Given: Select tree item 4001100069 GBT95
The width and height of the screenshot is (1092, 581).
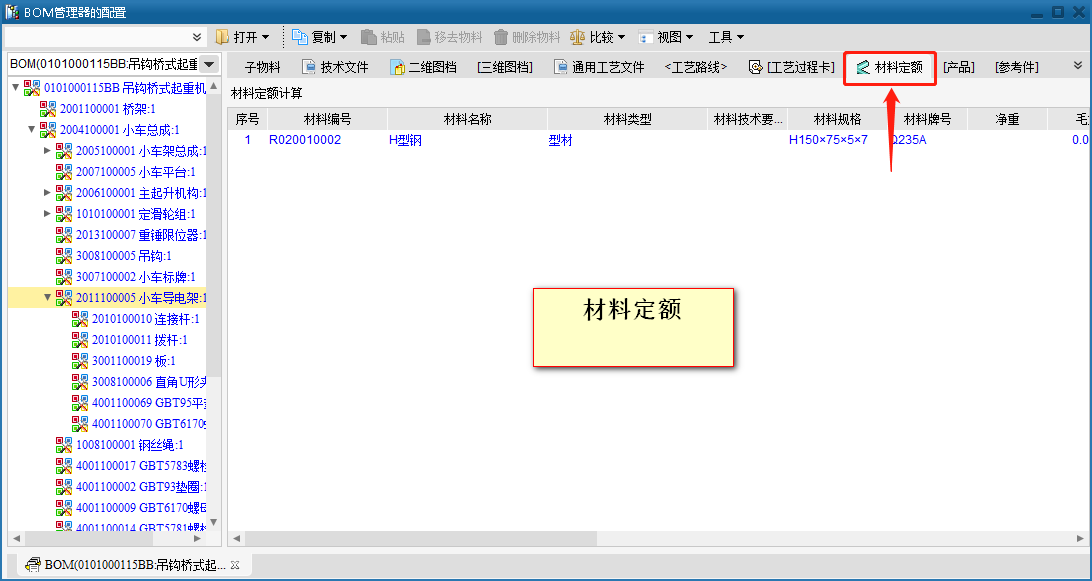Looking at the screenshot, I should coord(149,403).
